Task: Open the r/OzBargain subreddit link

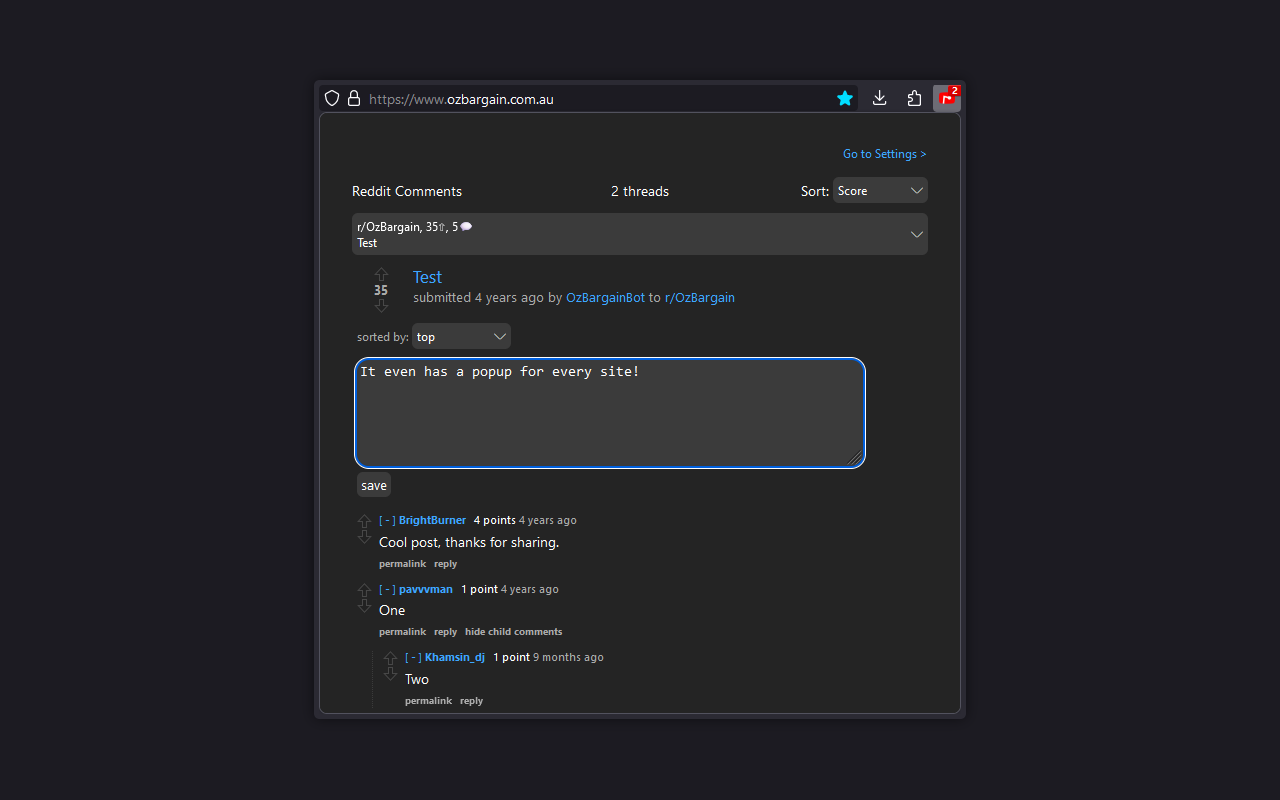Action: [x=700, y=297]
